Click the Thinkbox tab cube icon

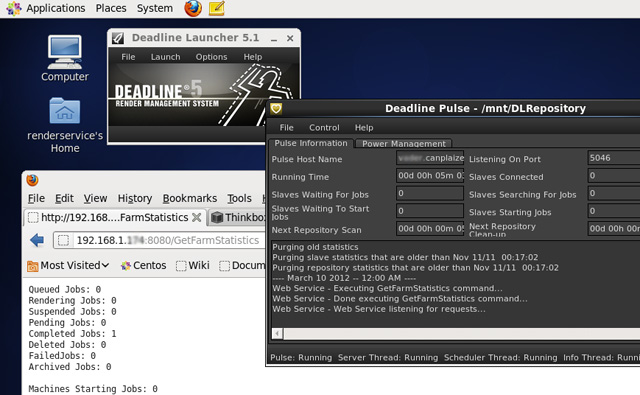point(217,218)
